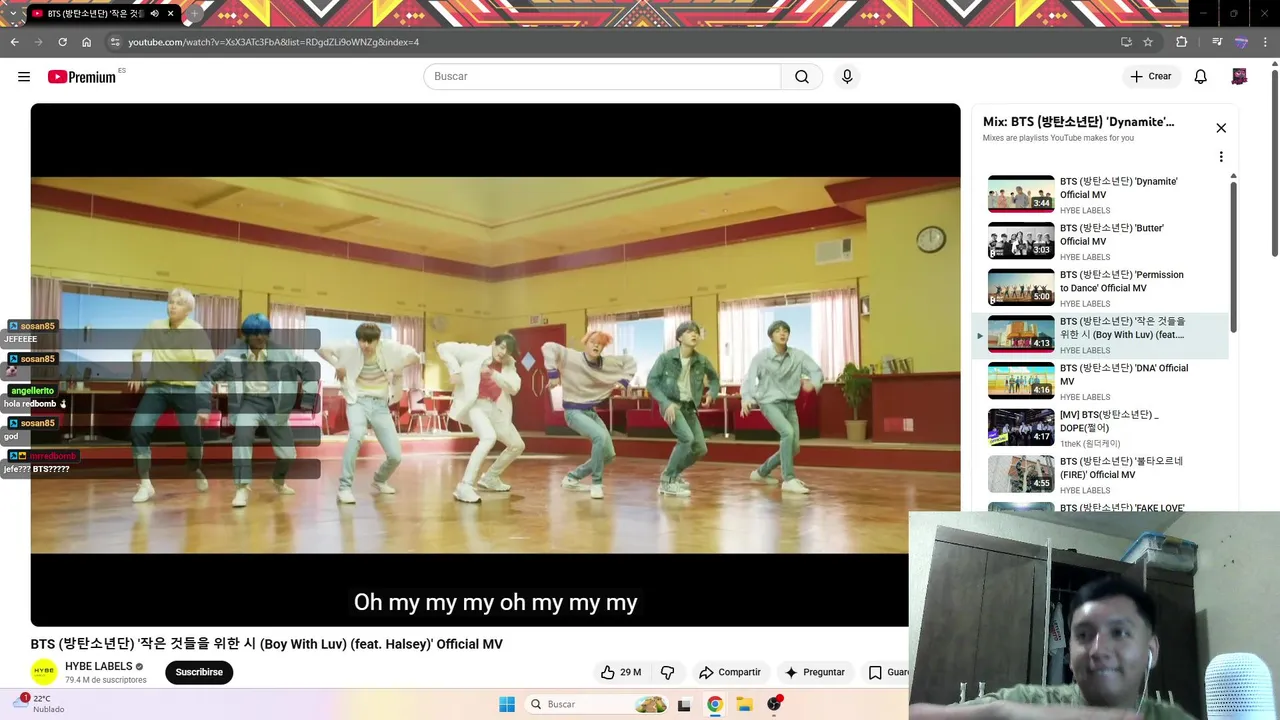Screen dimensions: 1280x720
Task: Go back in browser history
Action: click(14, 42)
